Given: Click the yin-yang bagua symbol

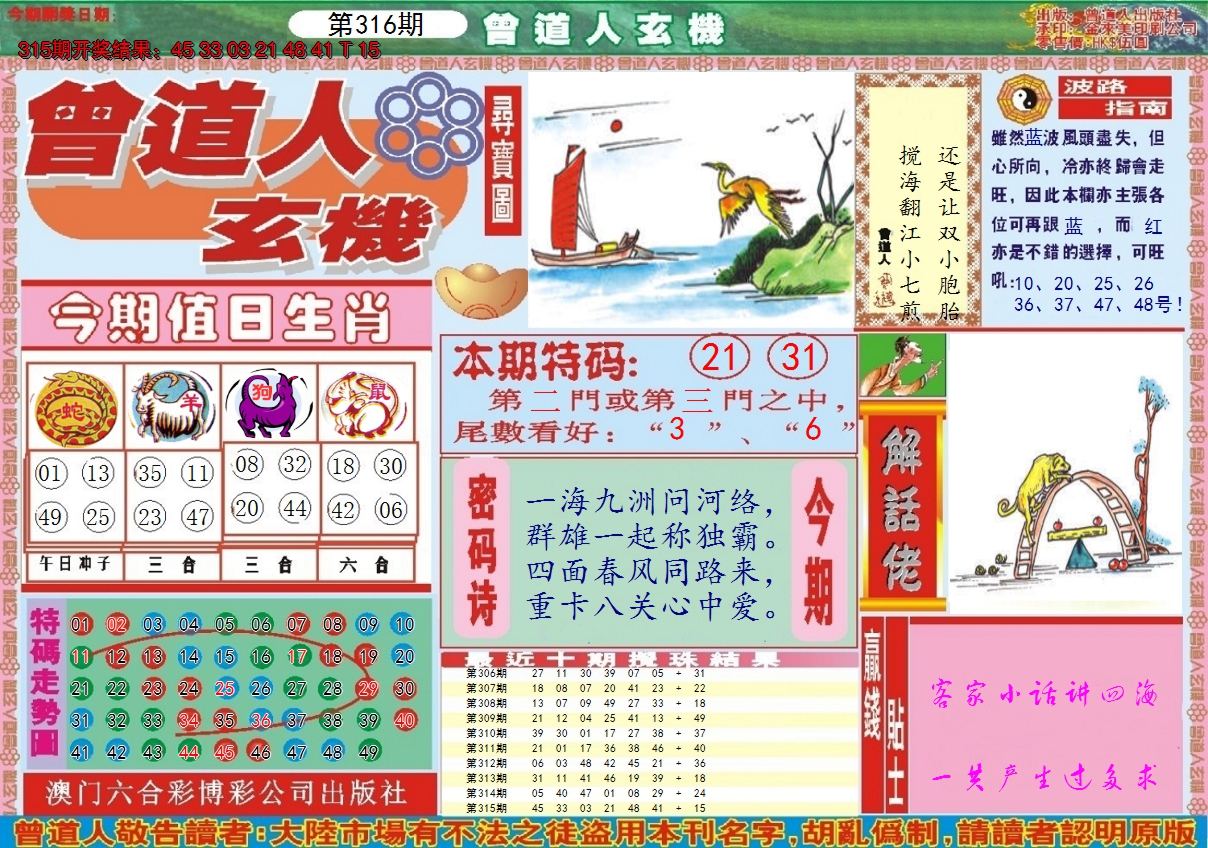Looking at the screenshot, I should tap(1022, 98).
